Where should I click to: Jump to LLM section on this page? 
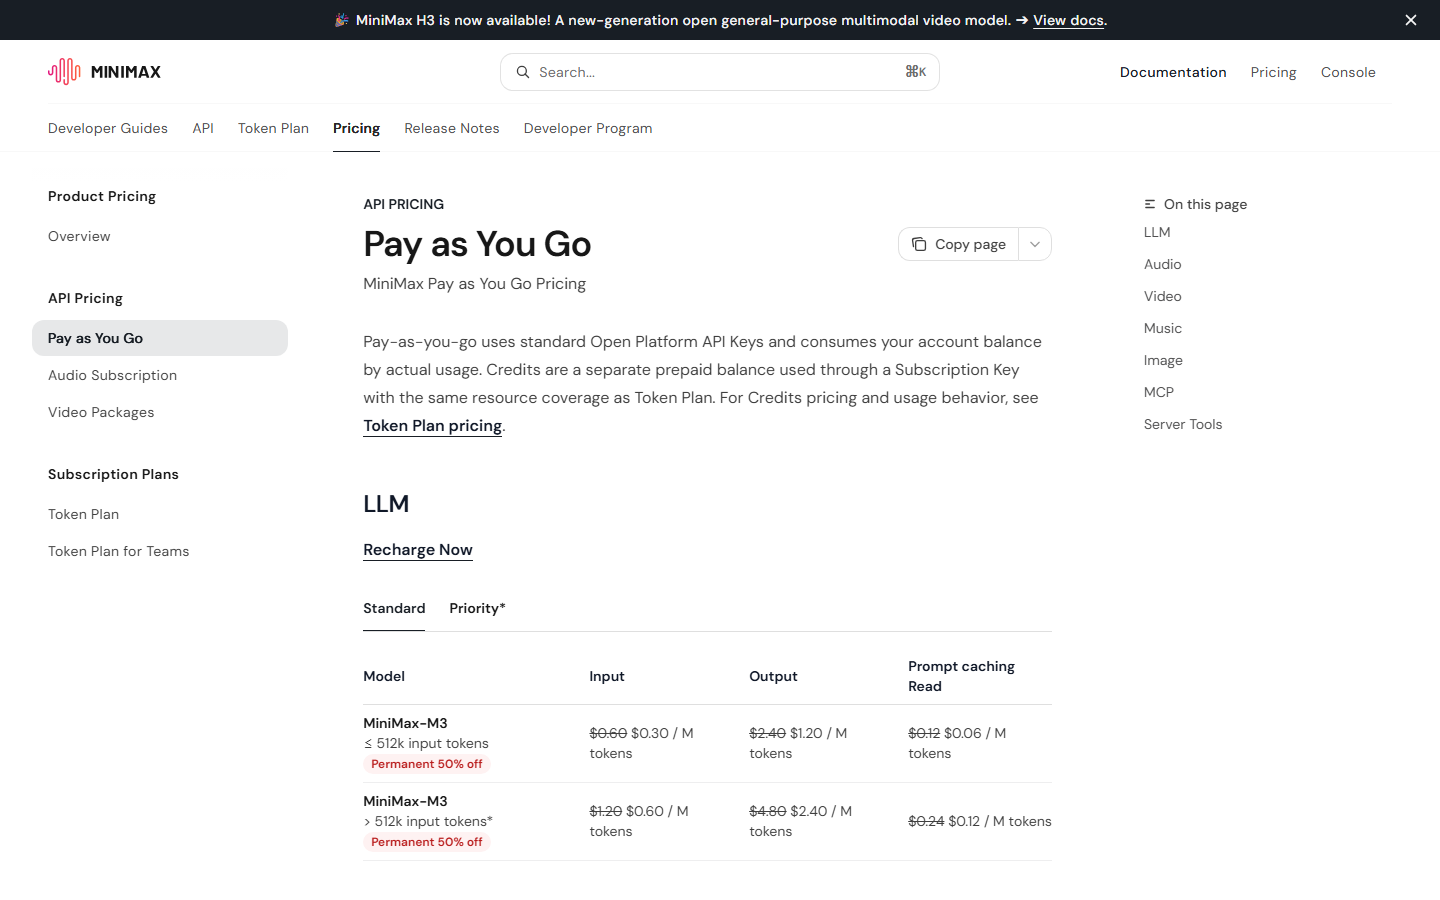(1157, 232)
